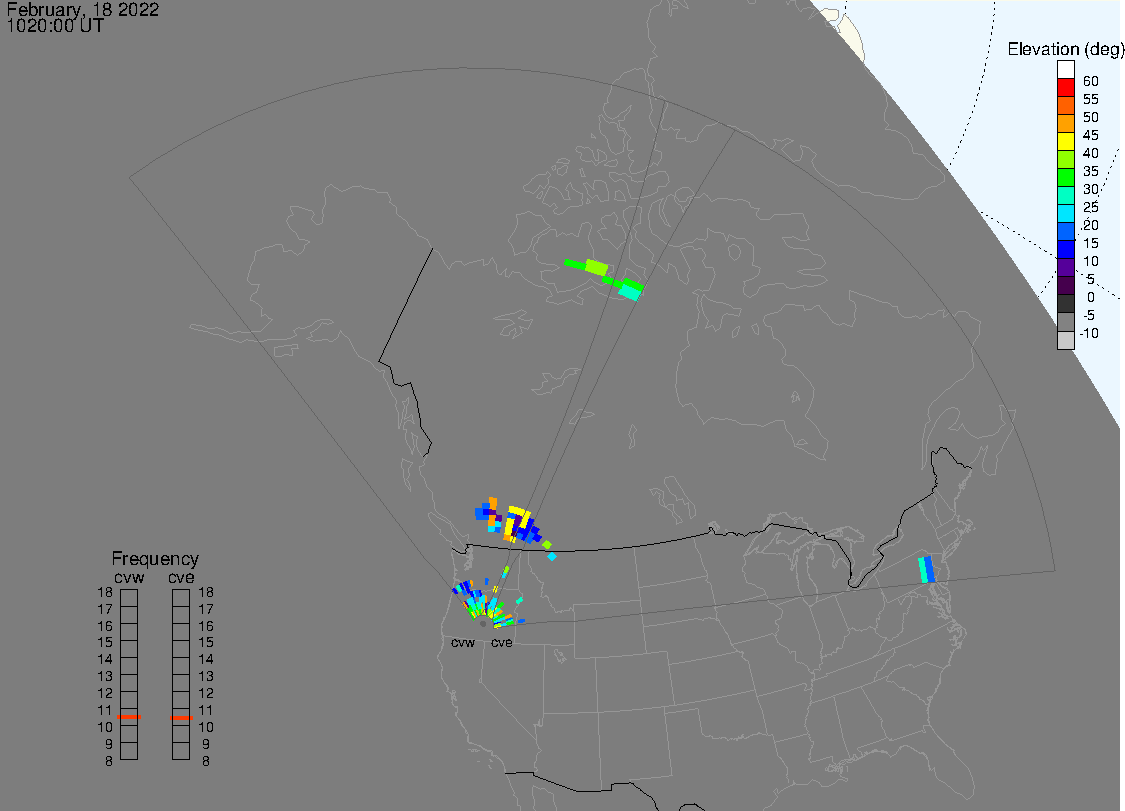Click the cvw radar label on the map

click(x=462, y=643)
